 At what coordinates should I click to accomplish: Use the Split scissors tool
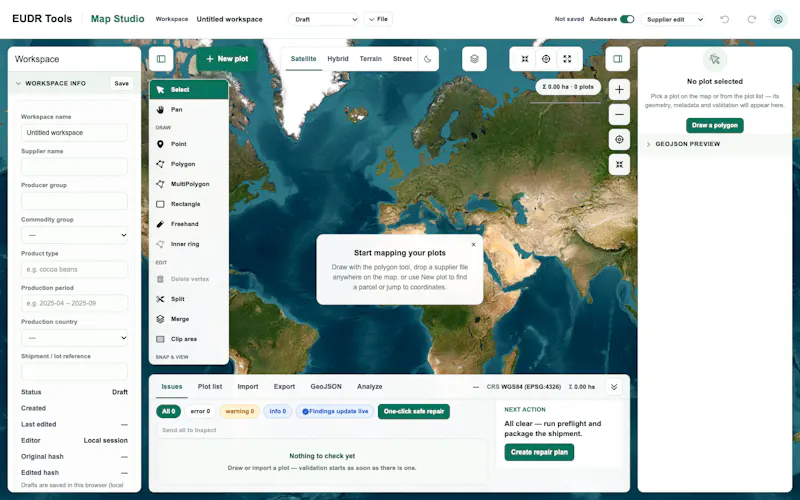point(188,299)
